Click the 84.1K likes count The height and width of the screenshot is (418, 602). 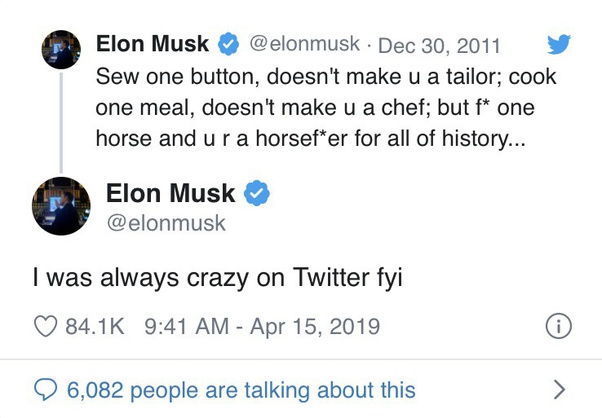(95, 326)
